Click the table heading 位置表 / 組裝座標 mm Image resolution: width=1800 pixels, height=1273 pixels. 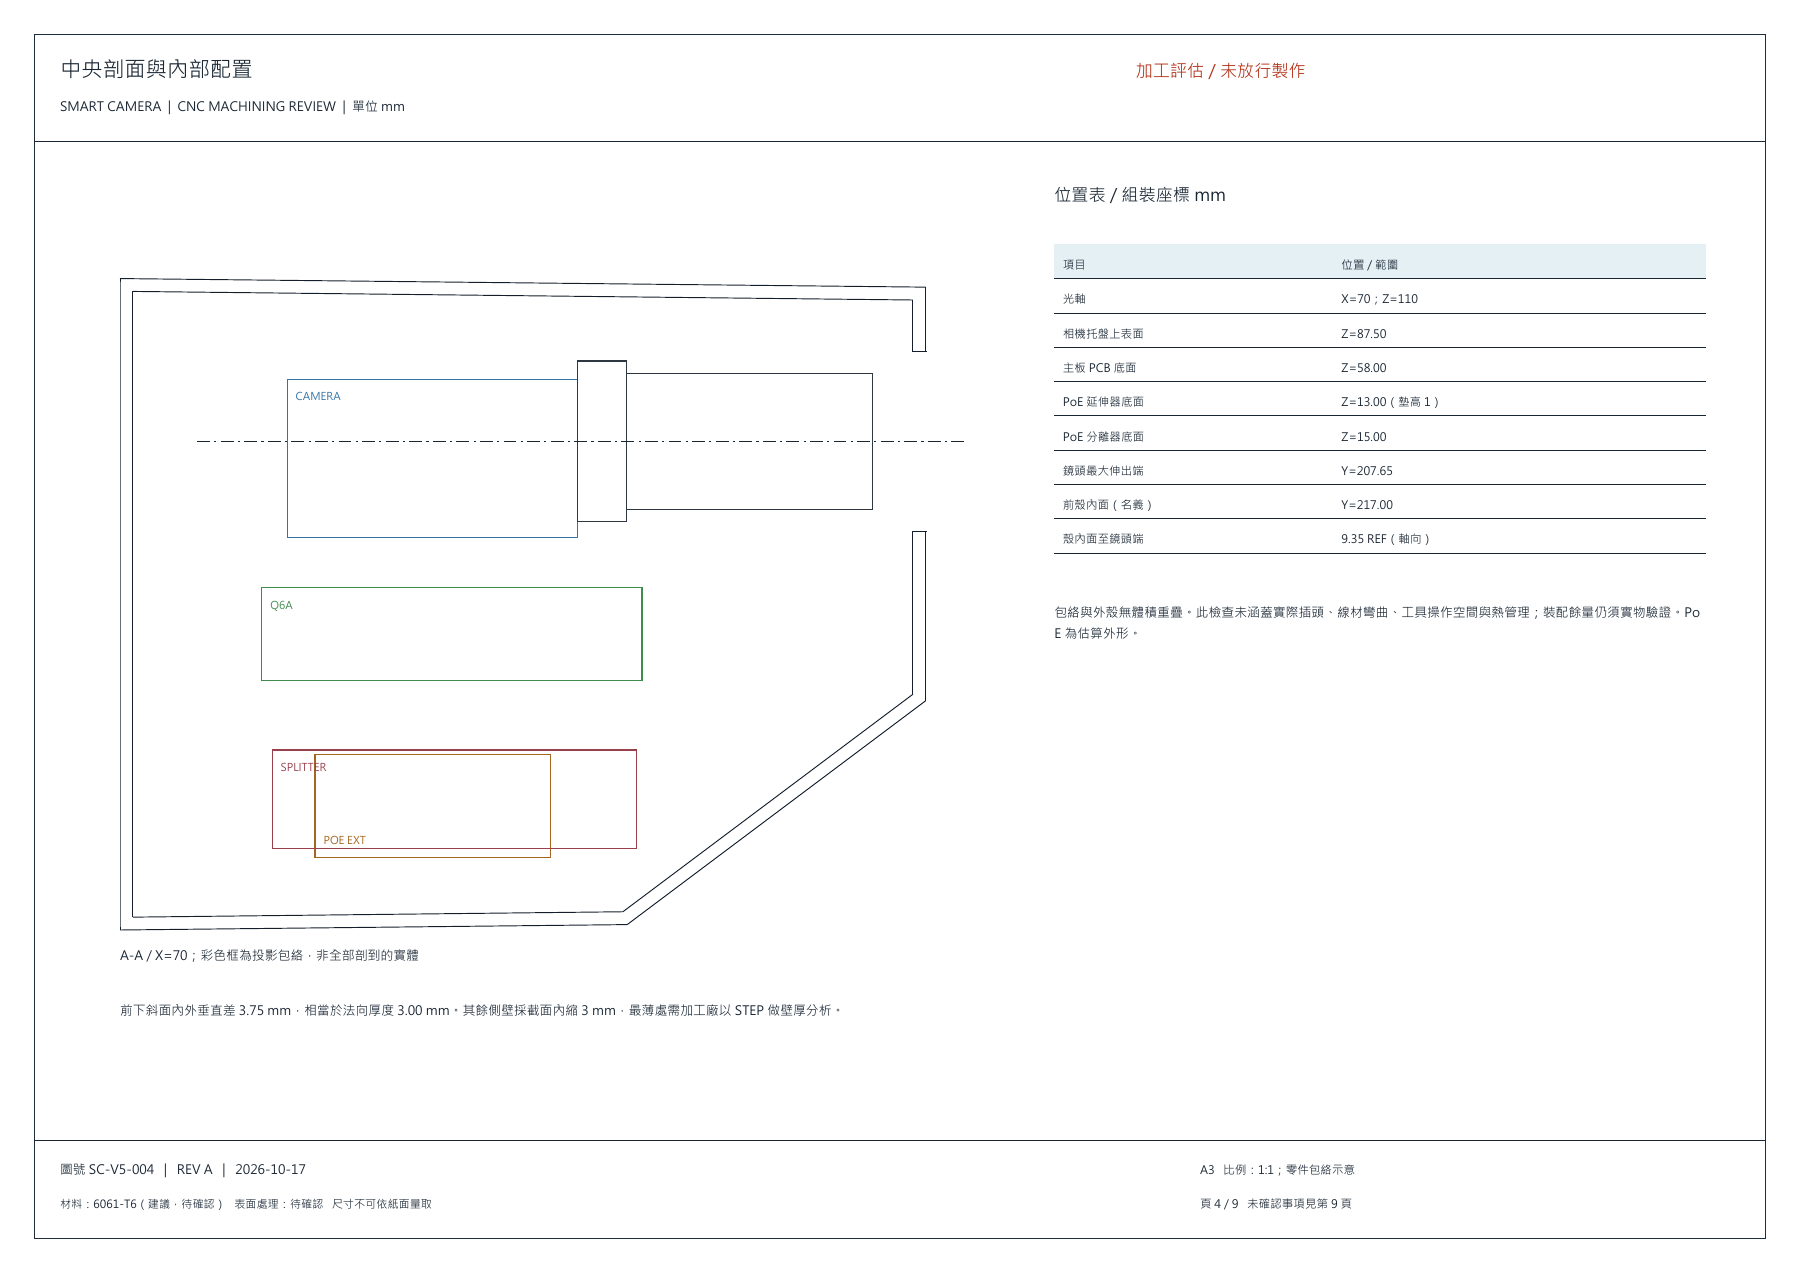pos(1140,195)
